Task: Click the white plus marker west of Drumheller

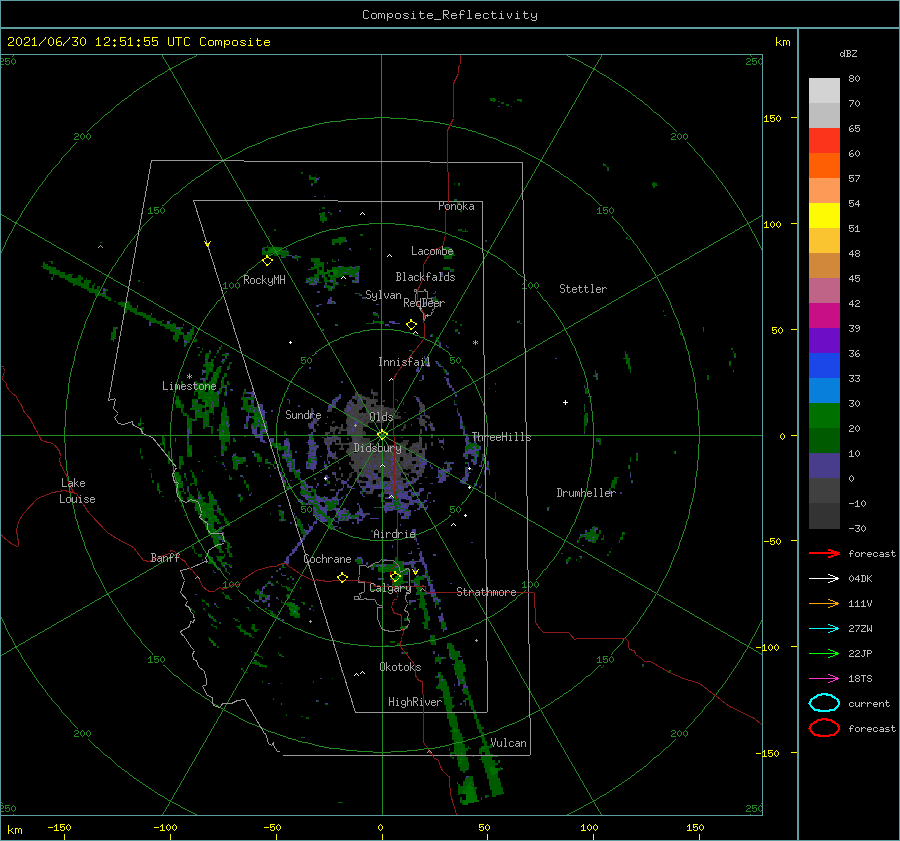Action: point(565,402)
